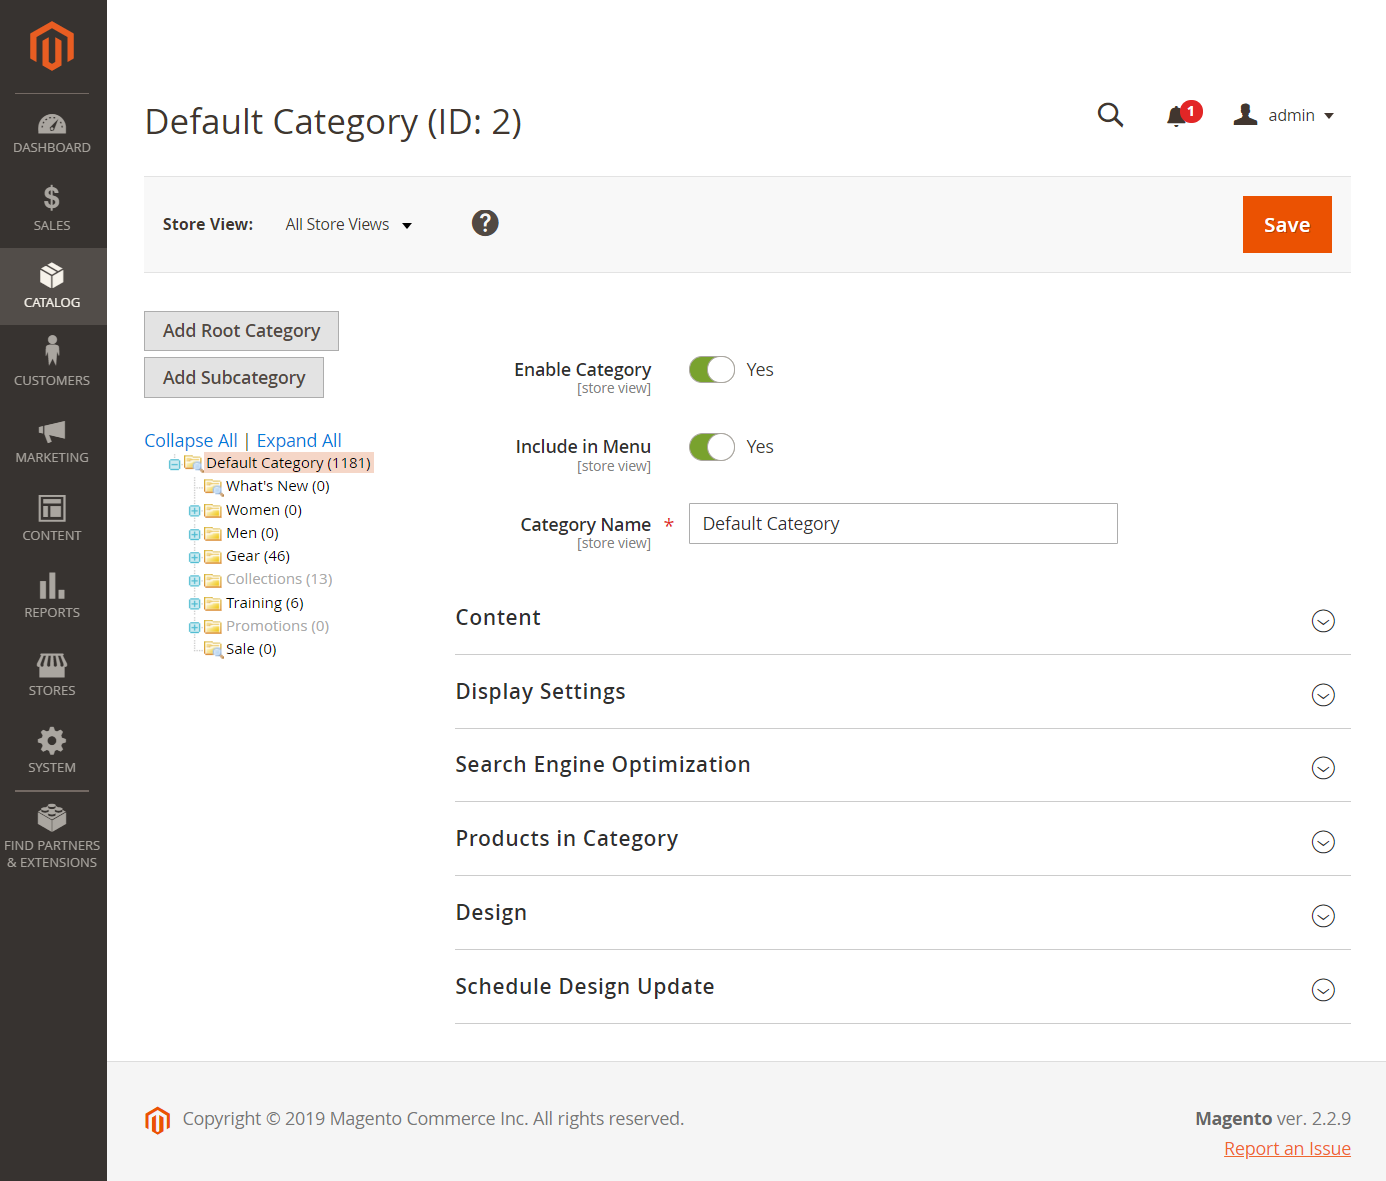Click the admin user avatar icon

point(1245,115)
